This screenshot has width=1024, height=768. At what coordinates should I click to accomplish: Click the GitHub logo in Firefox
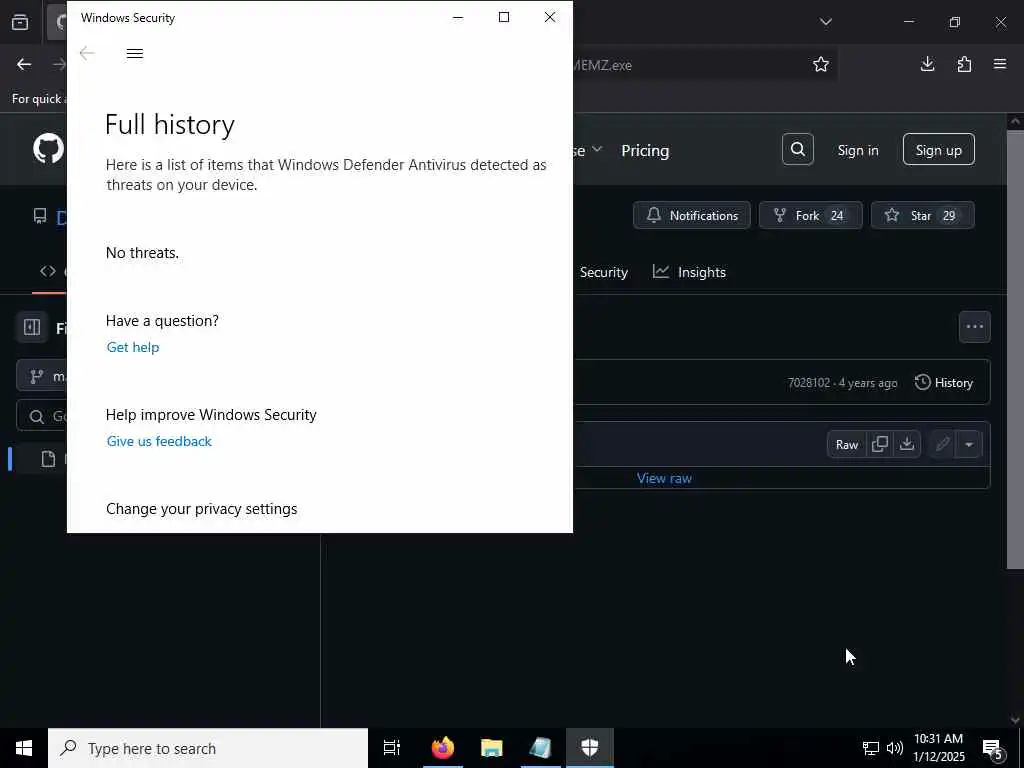coord(48,149)
